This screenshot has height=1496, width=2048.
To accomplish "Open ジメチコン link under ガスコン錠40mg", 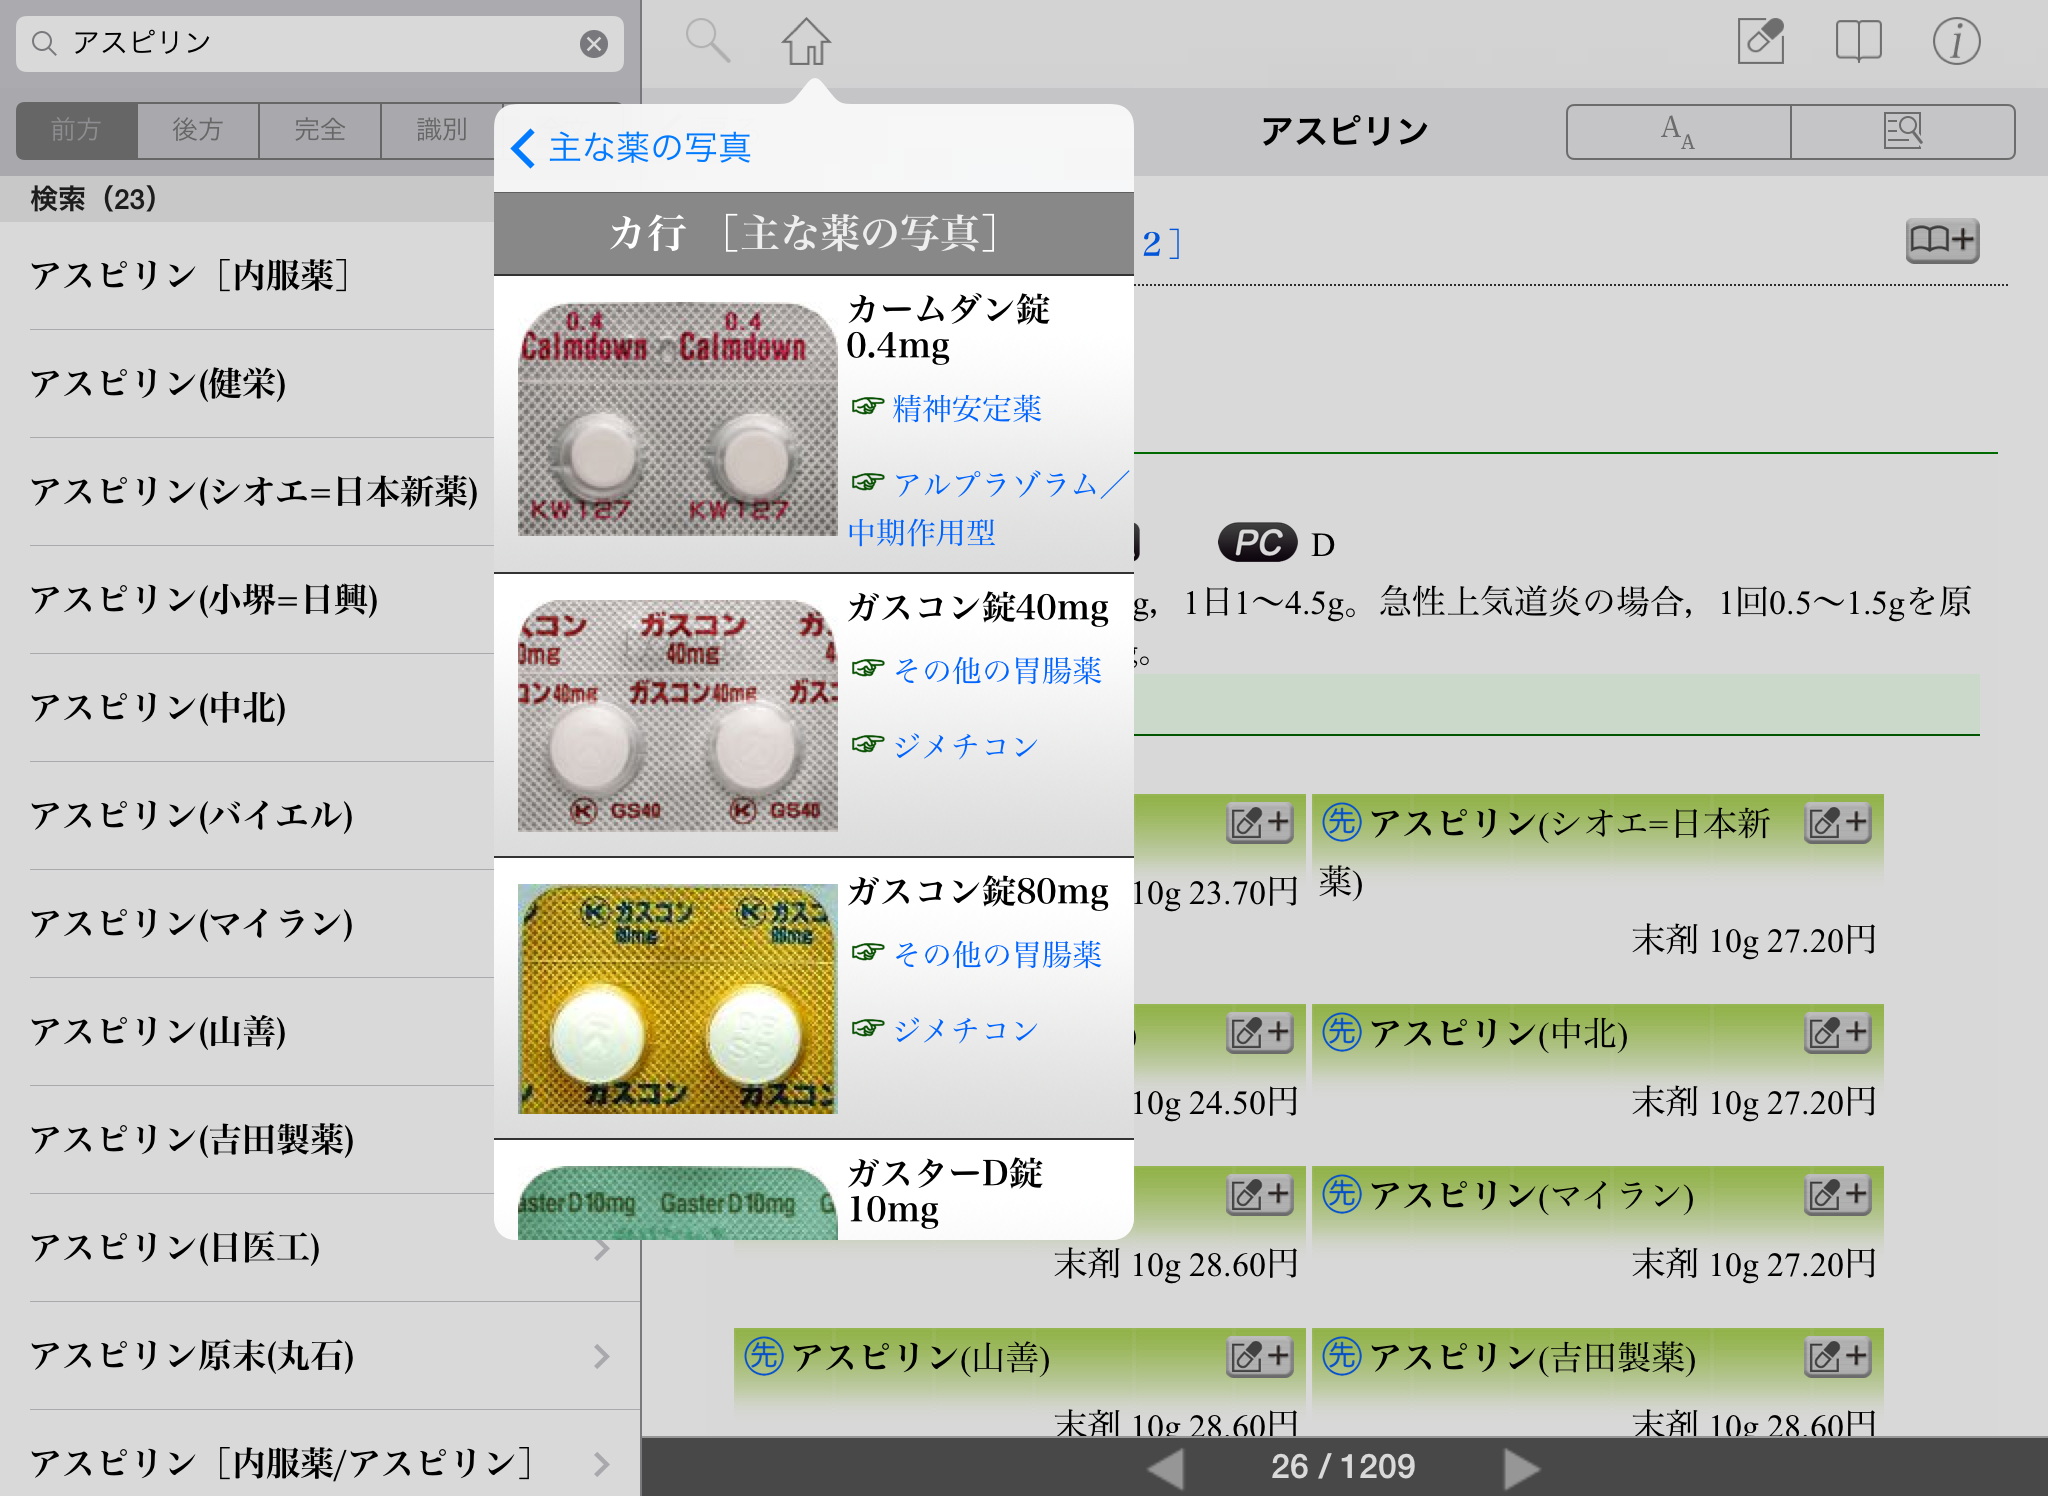I will [x=965, y=746].
